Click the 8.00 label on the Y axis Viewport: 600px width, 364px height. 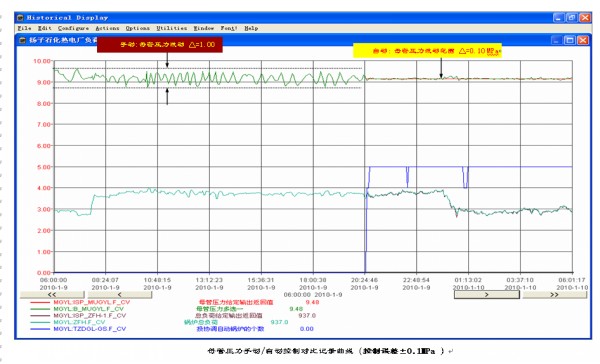(x=43, y=103)
